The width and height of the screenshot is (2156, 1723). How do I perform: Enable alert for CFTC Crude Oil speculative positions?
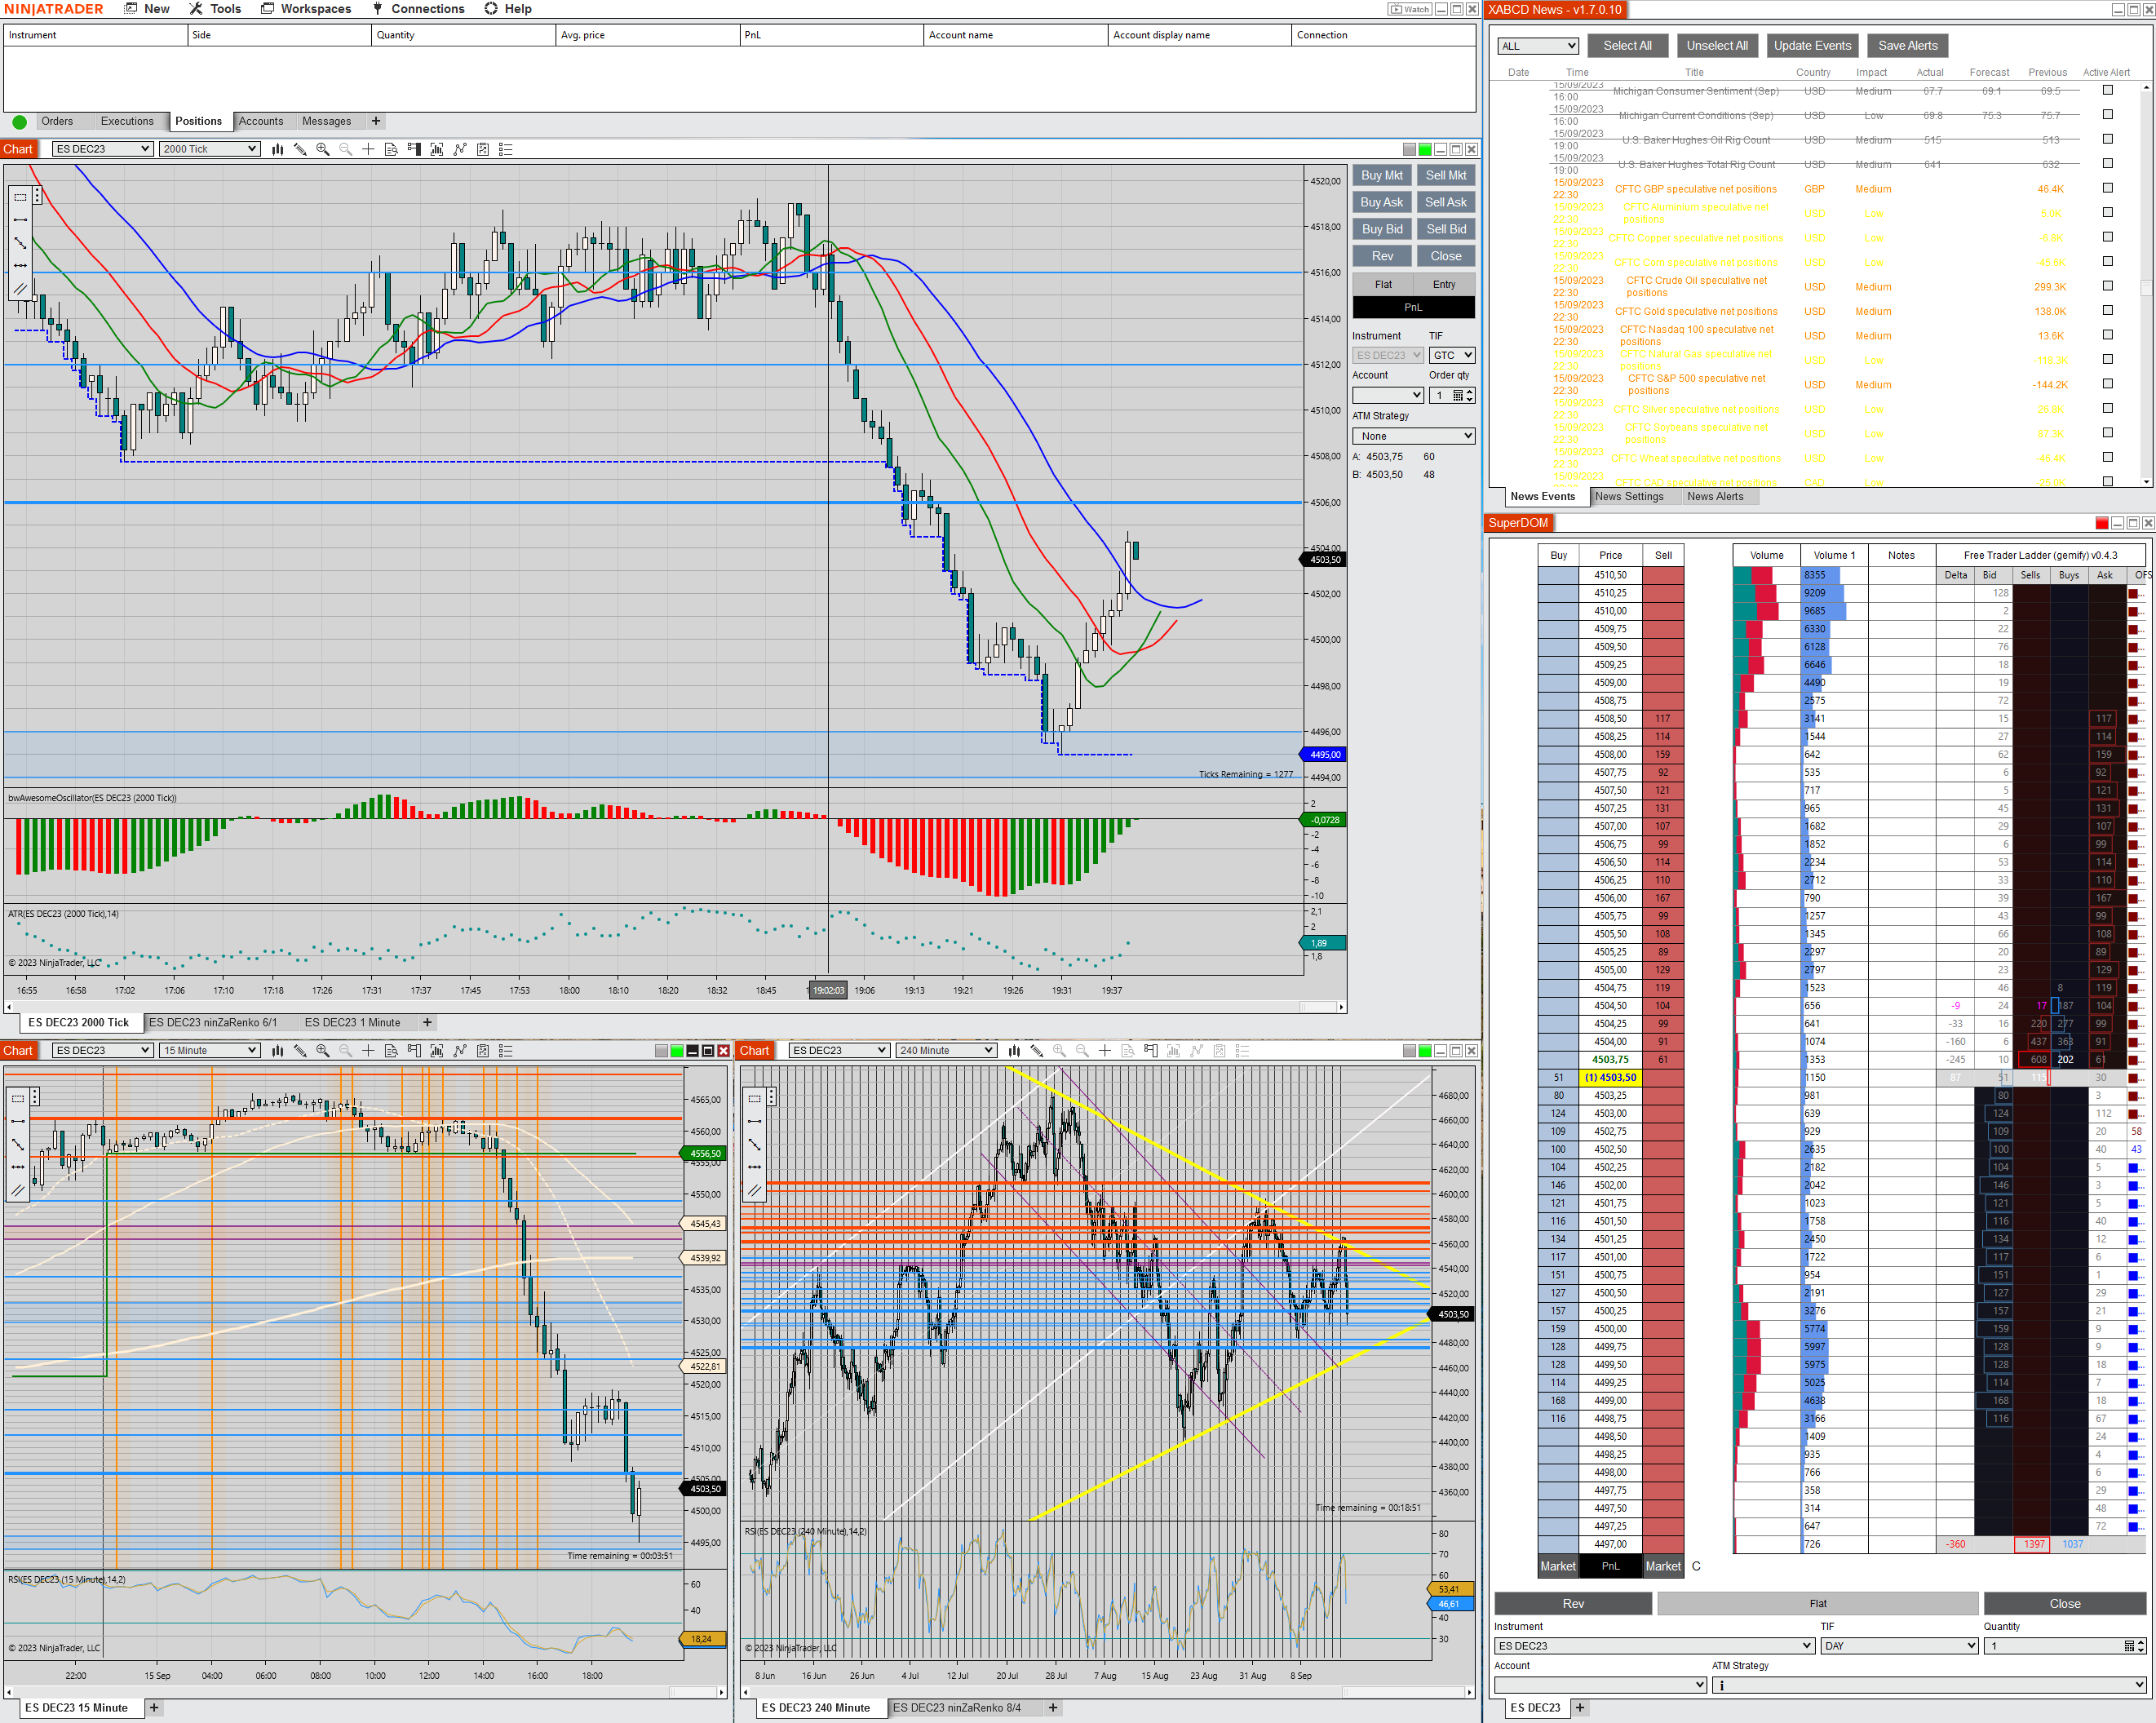click(x=2108, y=286)
